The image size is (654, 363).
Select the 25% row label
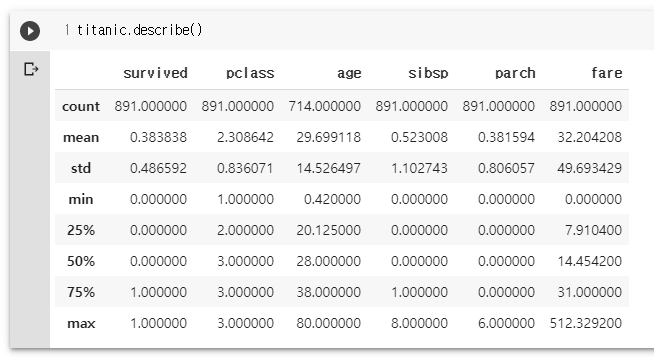pyautogui.click(x=81, y=230)
